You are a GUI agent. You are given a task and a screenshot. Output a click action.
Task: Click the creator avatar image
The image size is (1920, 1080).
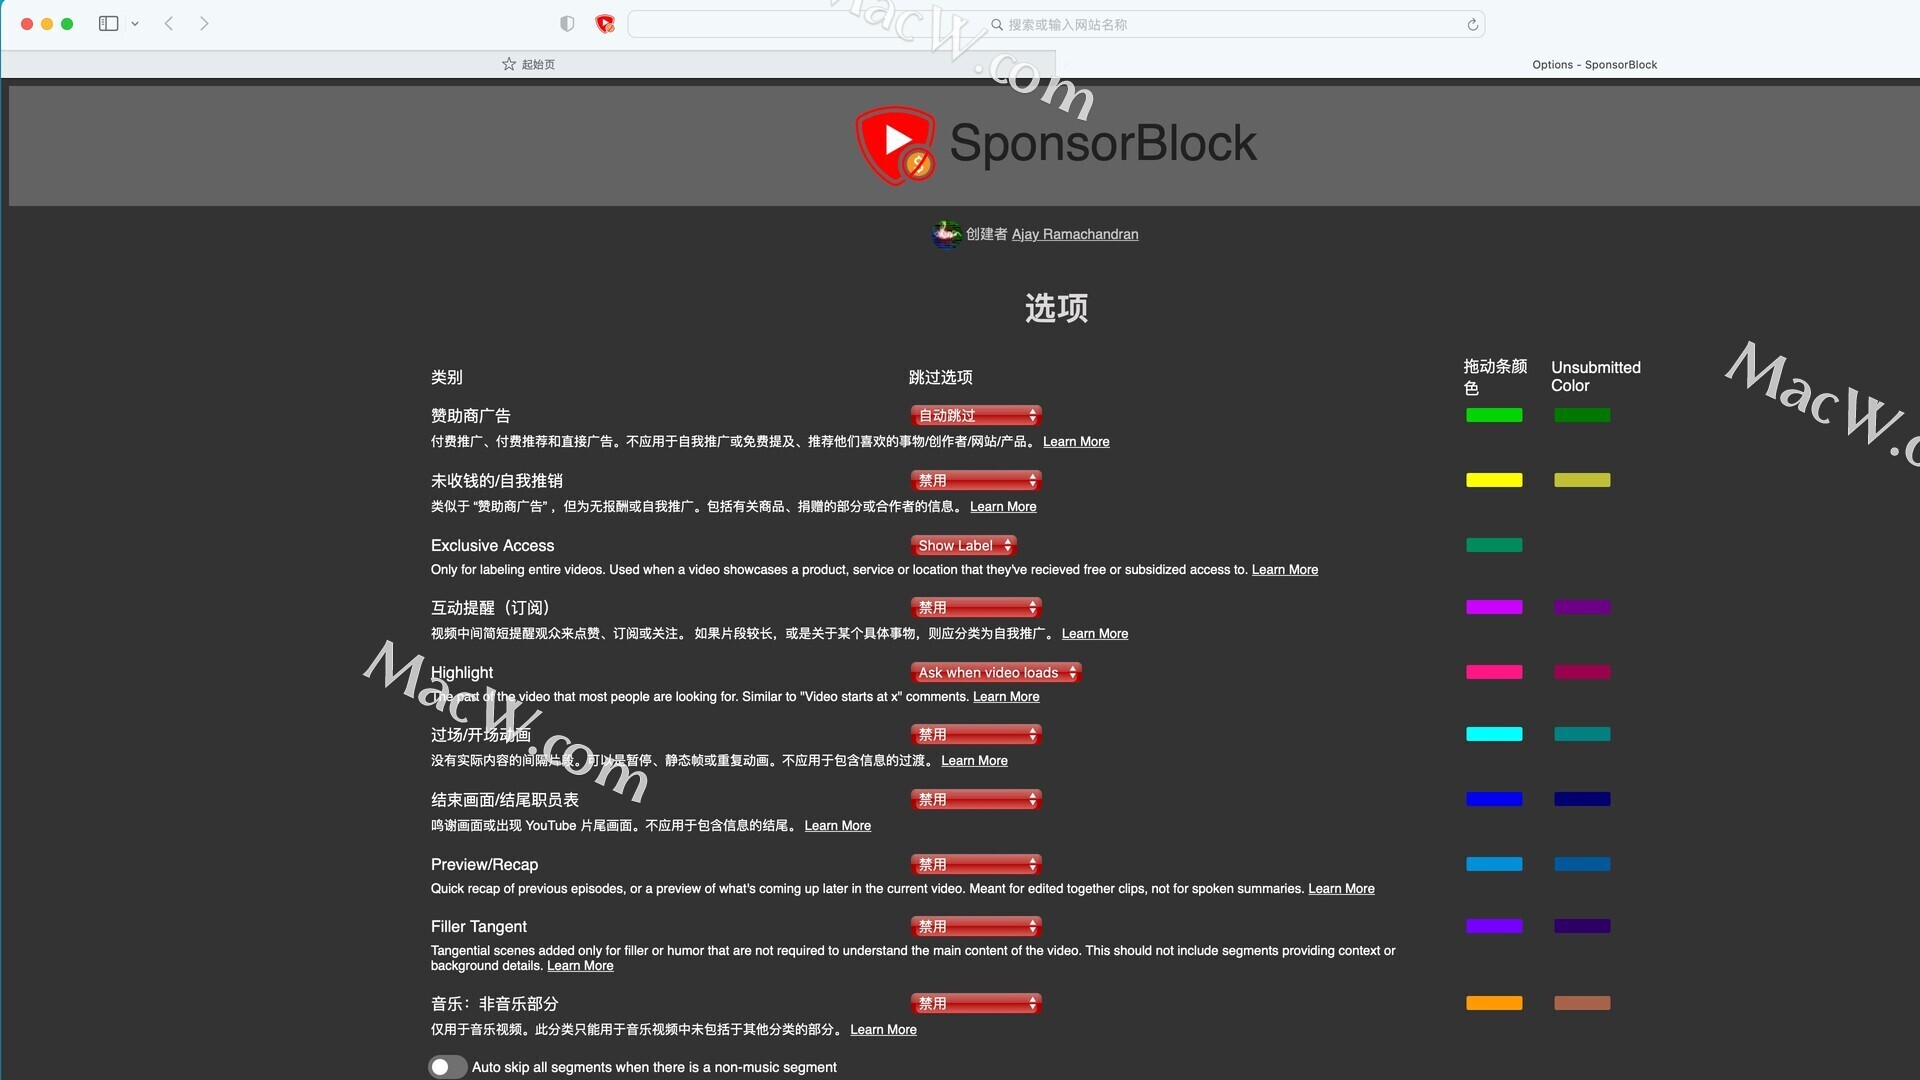pyautogui.click(x=946, y=234)
